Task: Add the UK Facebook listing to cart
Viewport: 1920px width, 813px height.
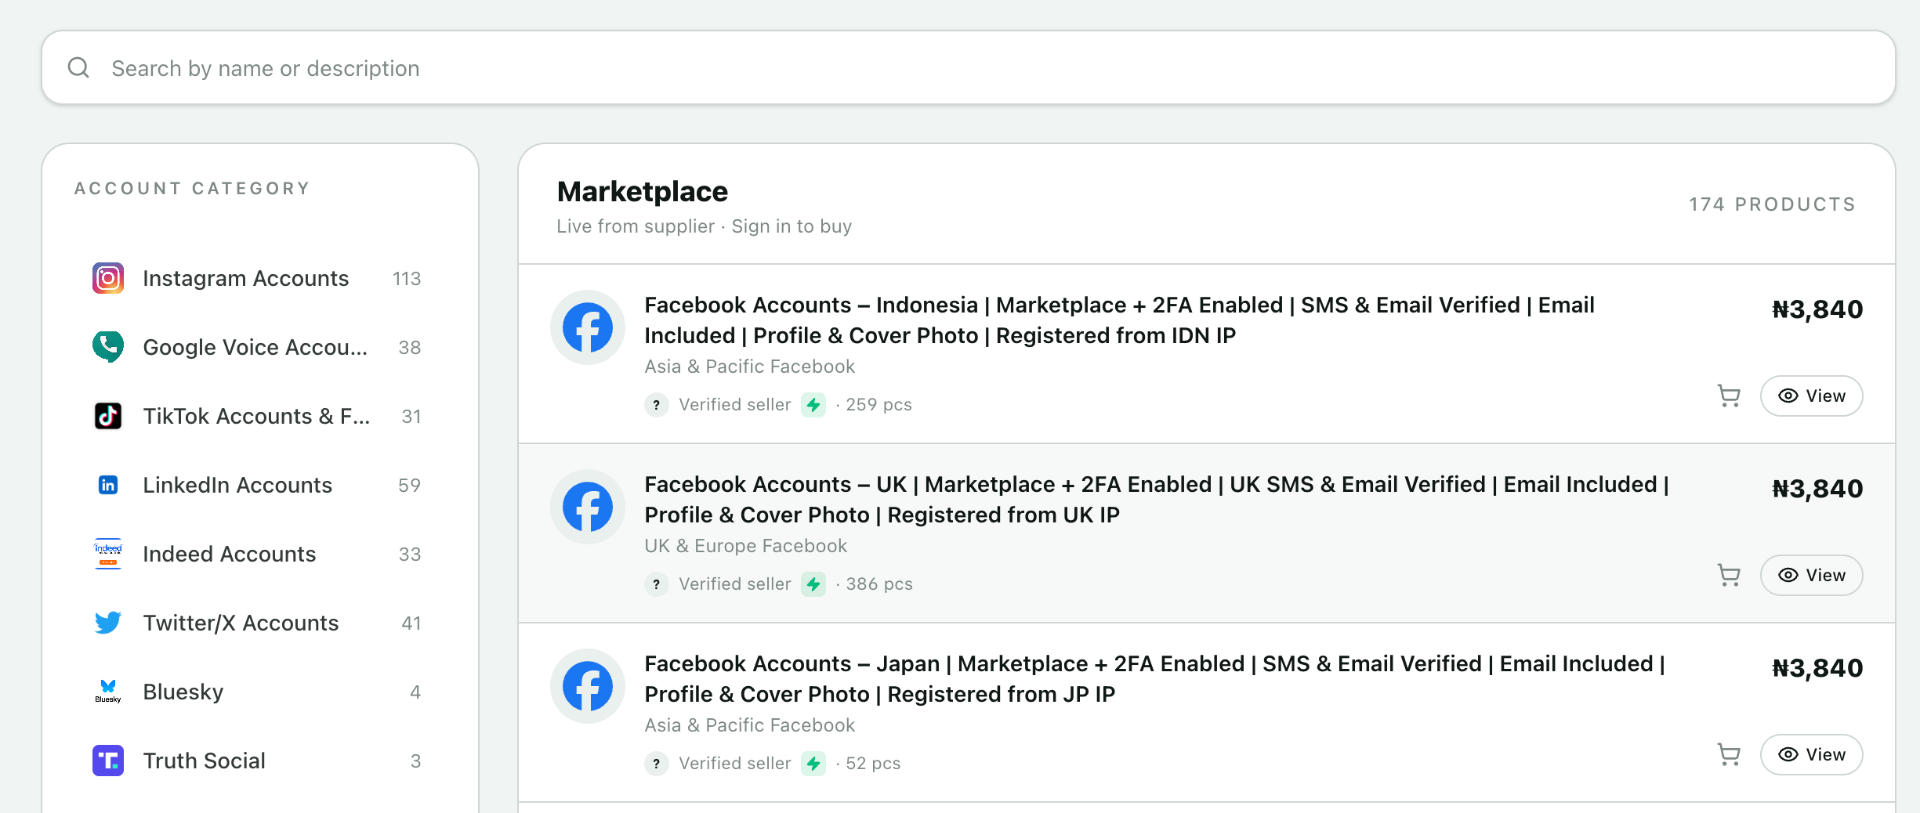Action: (x=1729, y=575)
